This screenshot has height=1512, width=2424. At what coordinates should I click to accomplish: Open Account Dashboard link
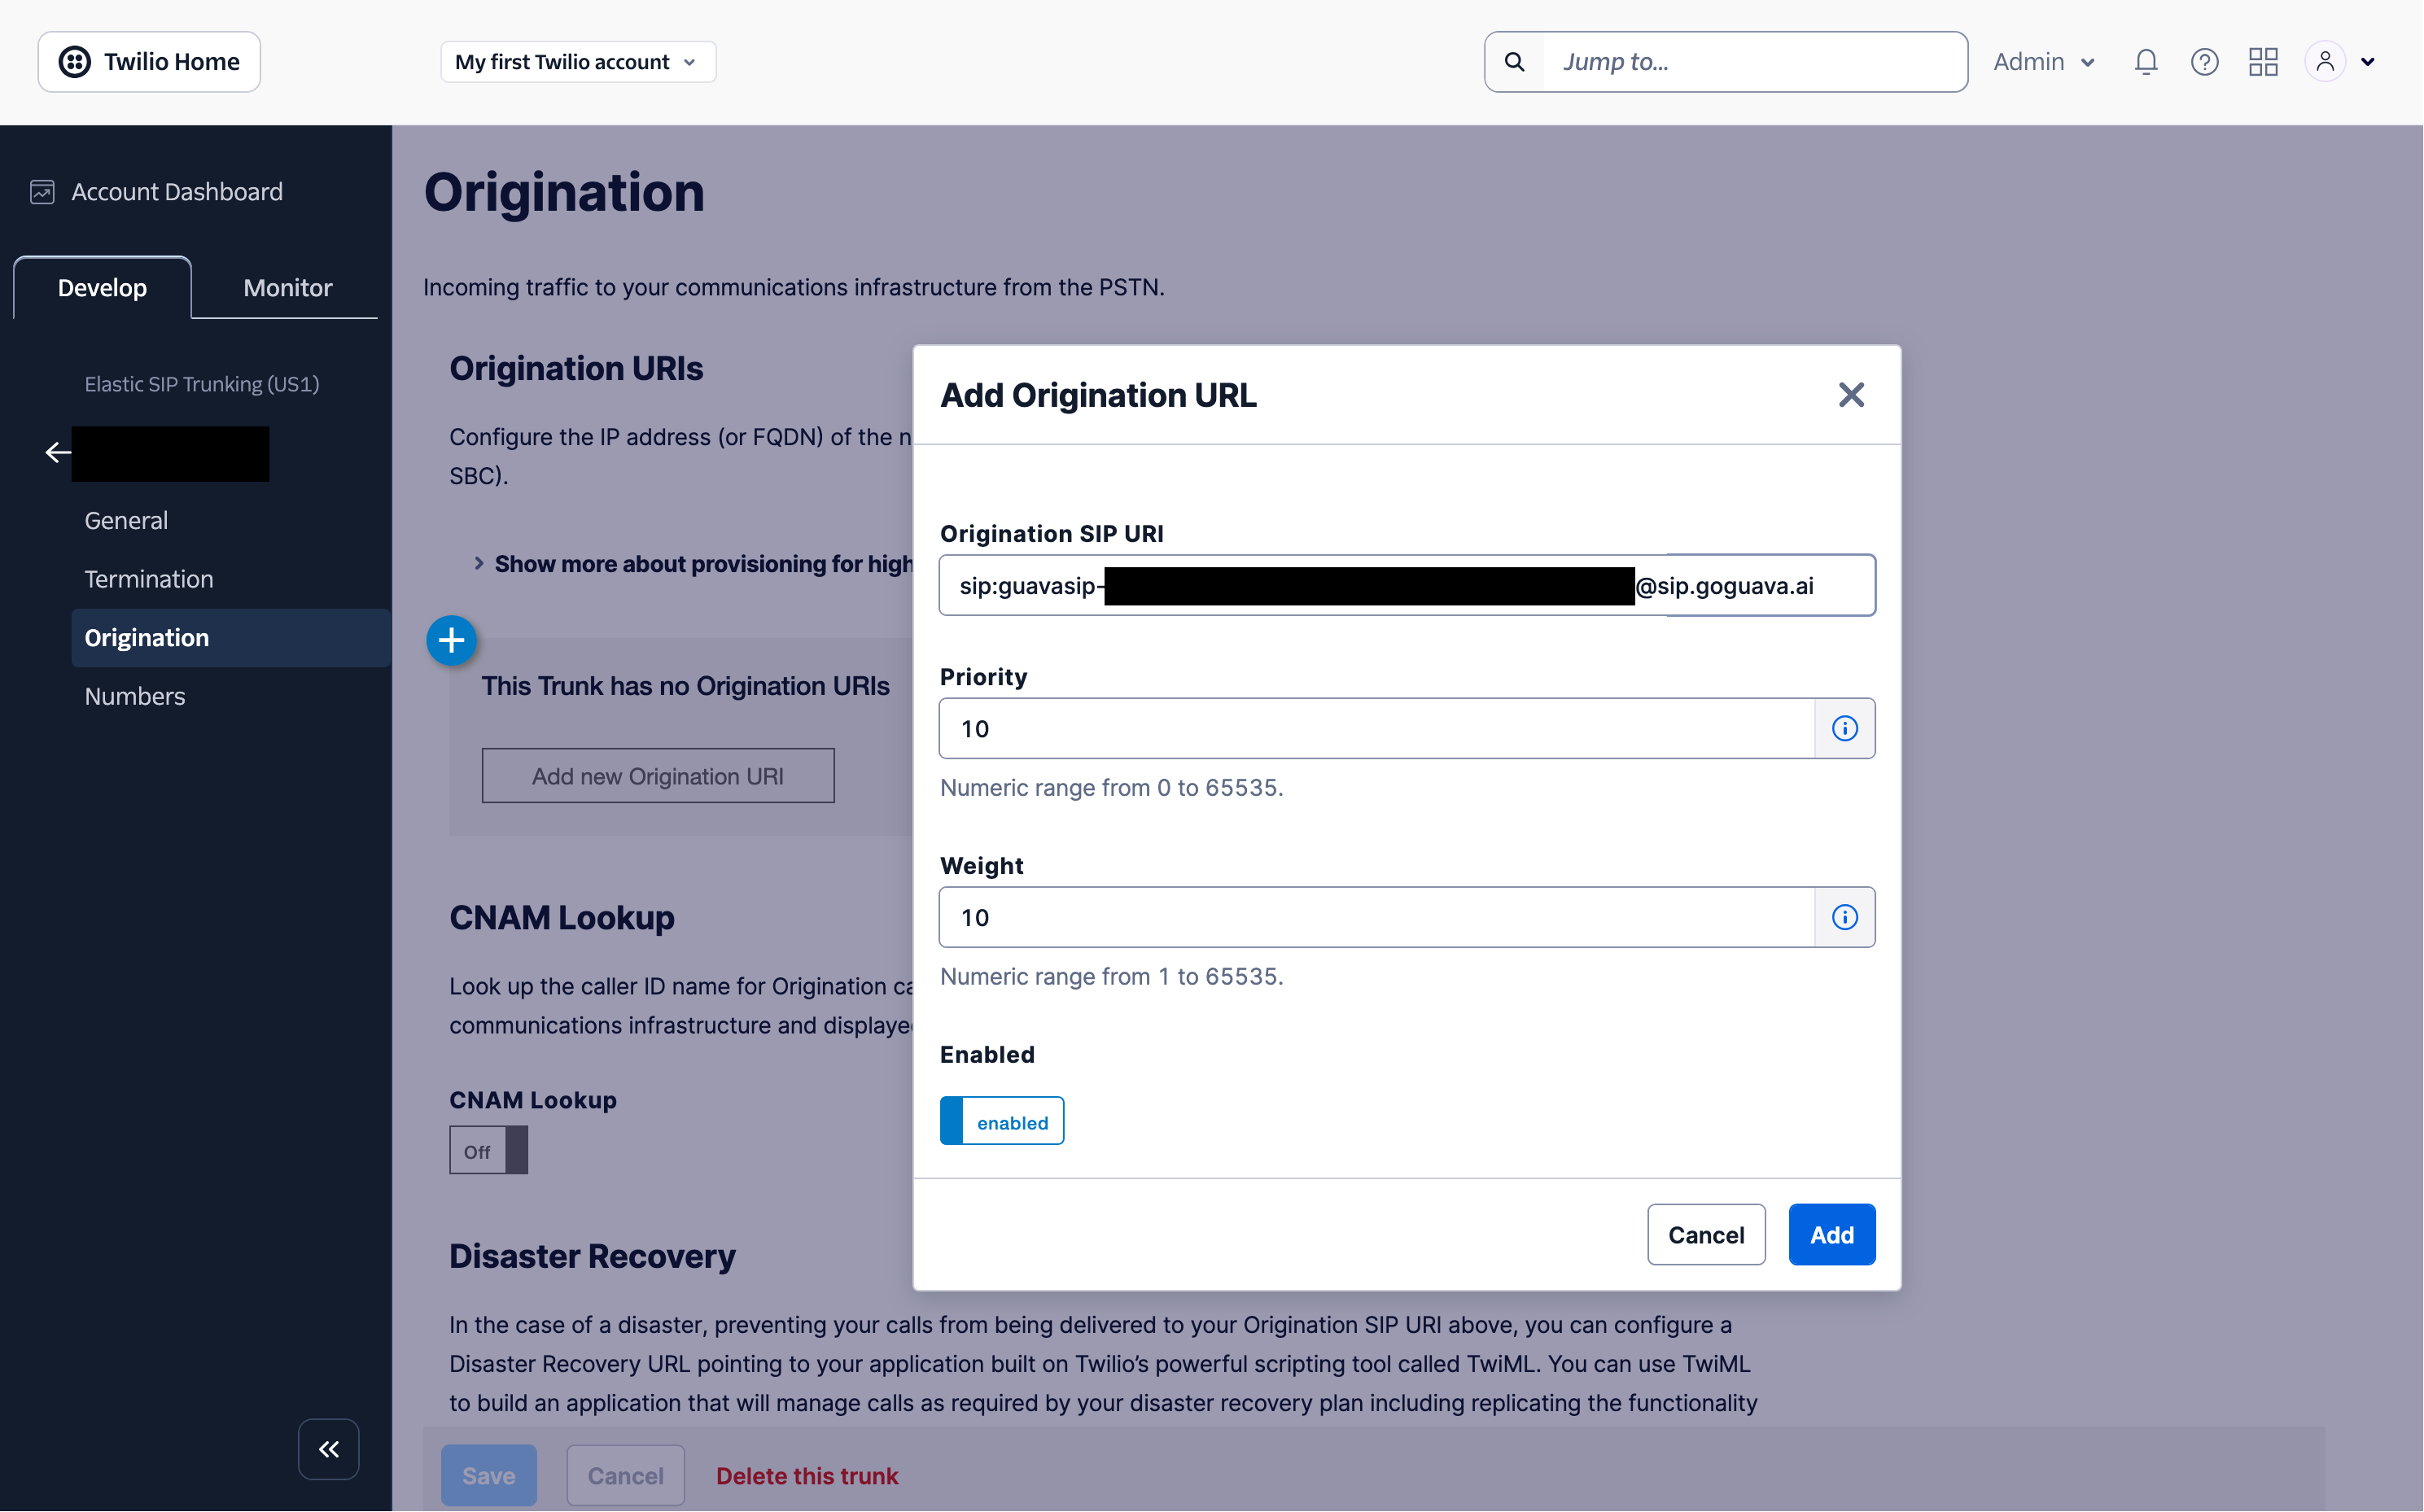click(177, 192)
